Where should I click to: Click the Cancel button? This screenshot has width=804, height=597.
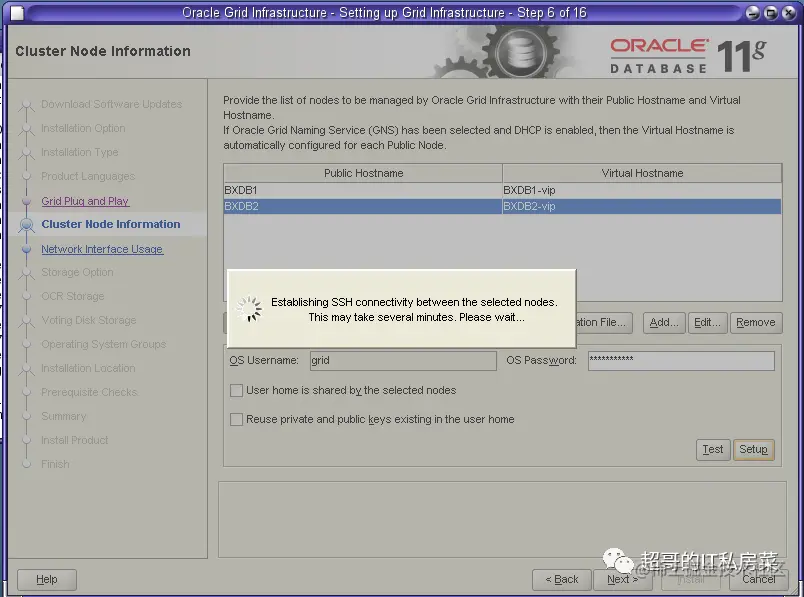tap(759, 580)
